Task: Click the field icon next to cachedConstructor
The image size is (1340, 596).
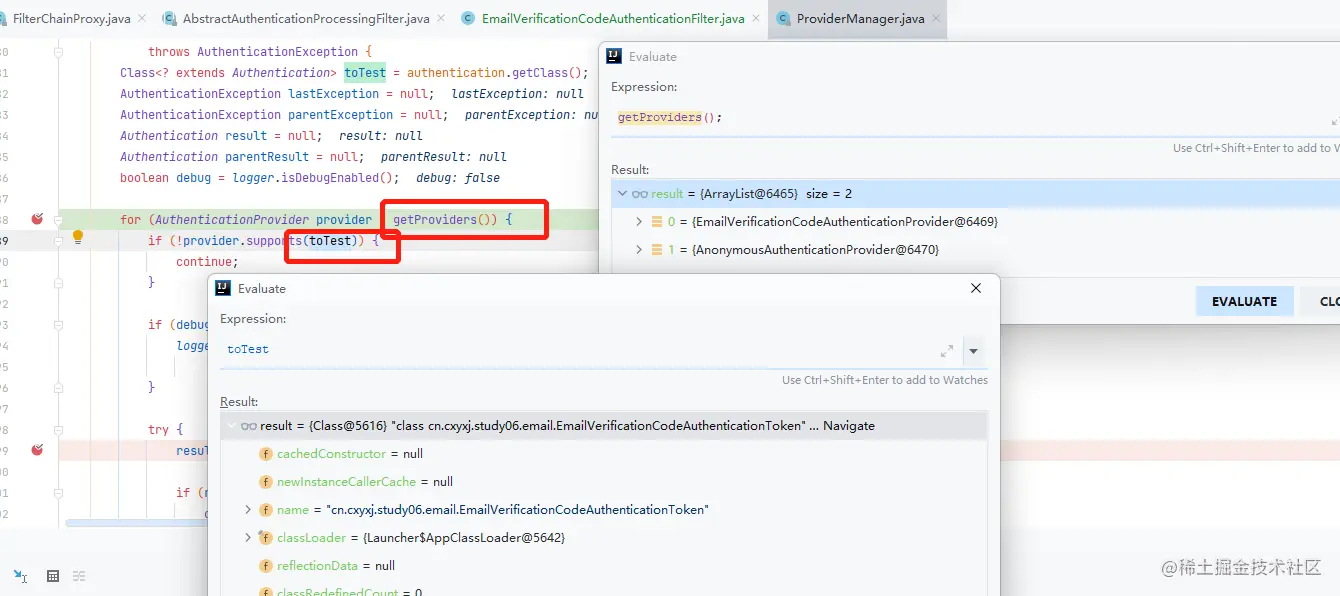Action: coord(266,454)
